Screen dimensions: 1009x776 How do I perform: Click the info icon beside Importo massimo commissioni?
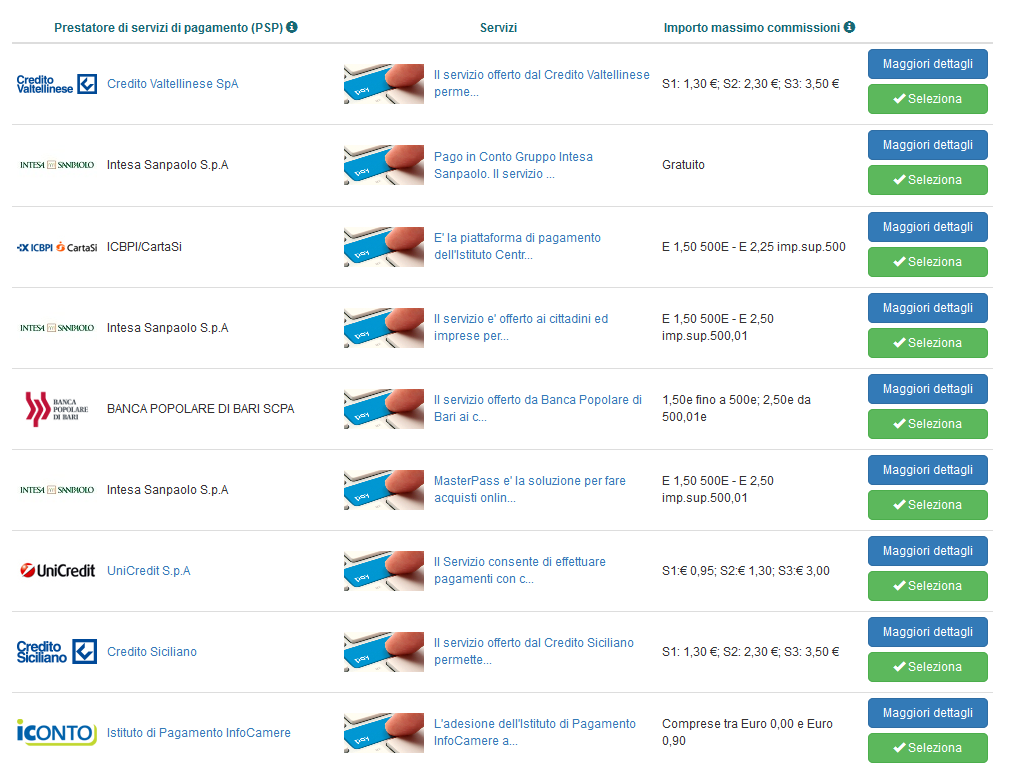click(849, 27)
